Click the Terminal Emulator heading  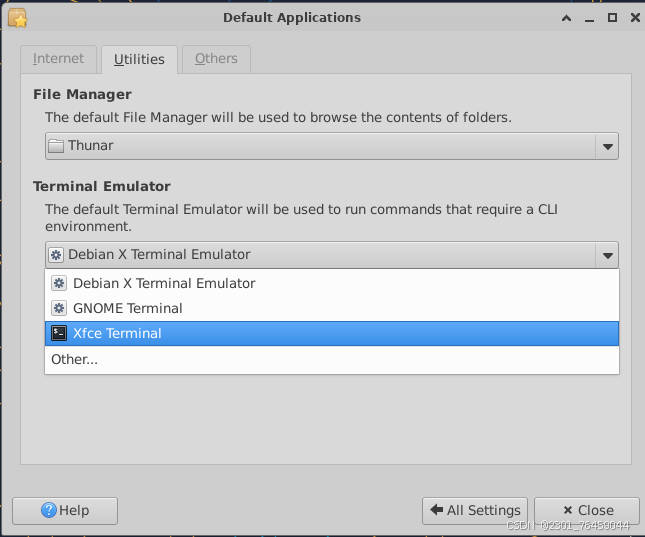click(102, 186)
